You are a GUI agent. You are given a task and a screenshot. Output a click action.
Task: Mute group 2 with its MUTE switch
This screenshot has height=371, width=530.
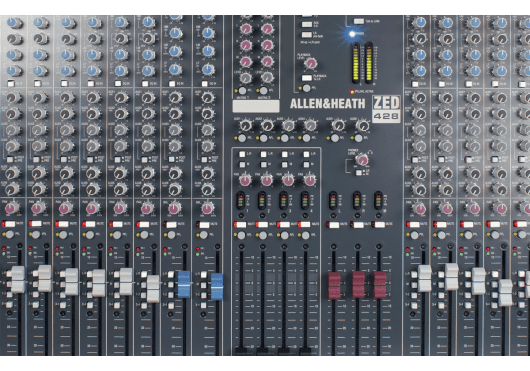point(263,225)
